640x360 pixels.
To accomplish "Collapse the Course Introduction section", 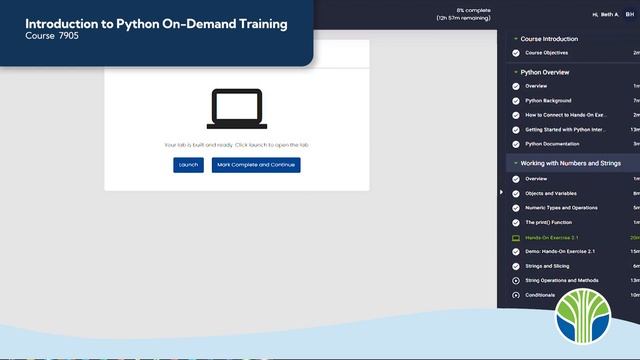I will [x=516, y=39].
